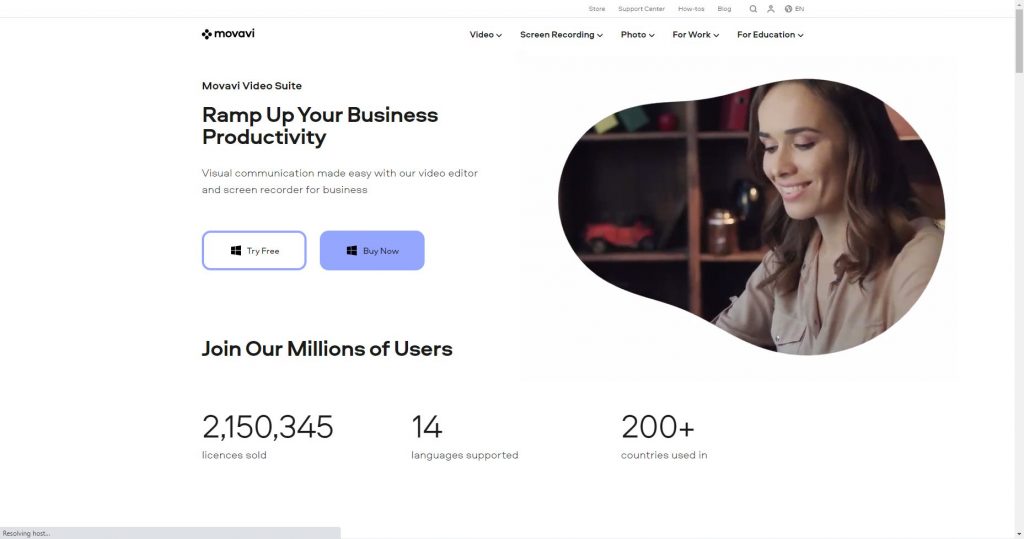This screenshot has height=539, width=1024.
Task: Open the Support Center link
Action: (641, 9)
